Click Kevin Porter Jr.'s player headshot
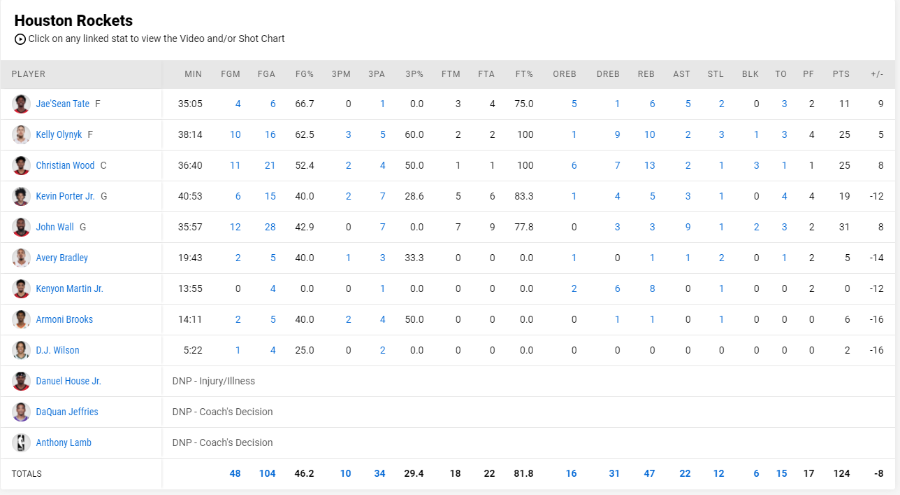The image size is (900, 495). tap(21, 196)
